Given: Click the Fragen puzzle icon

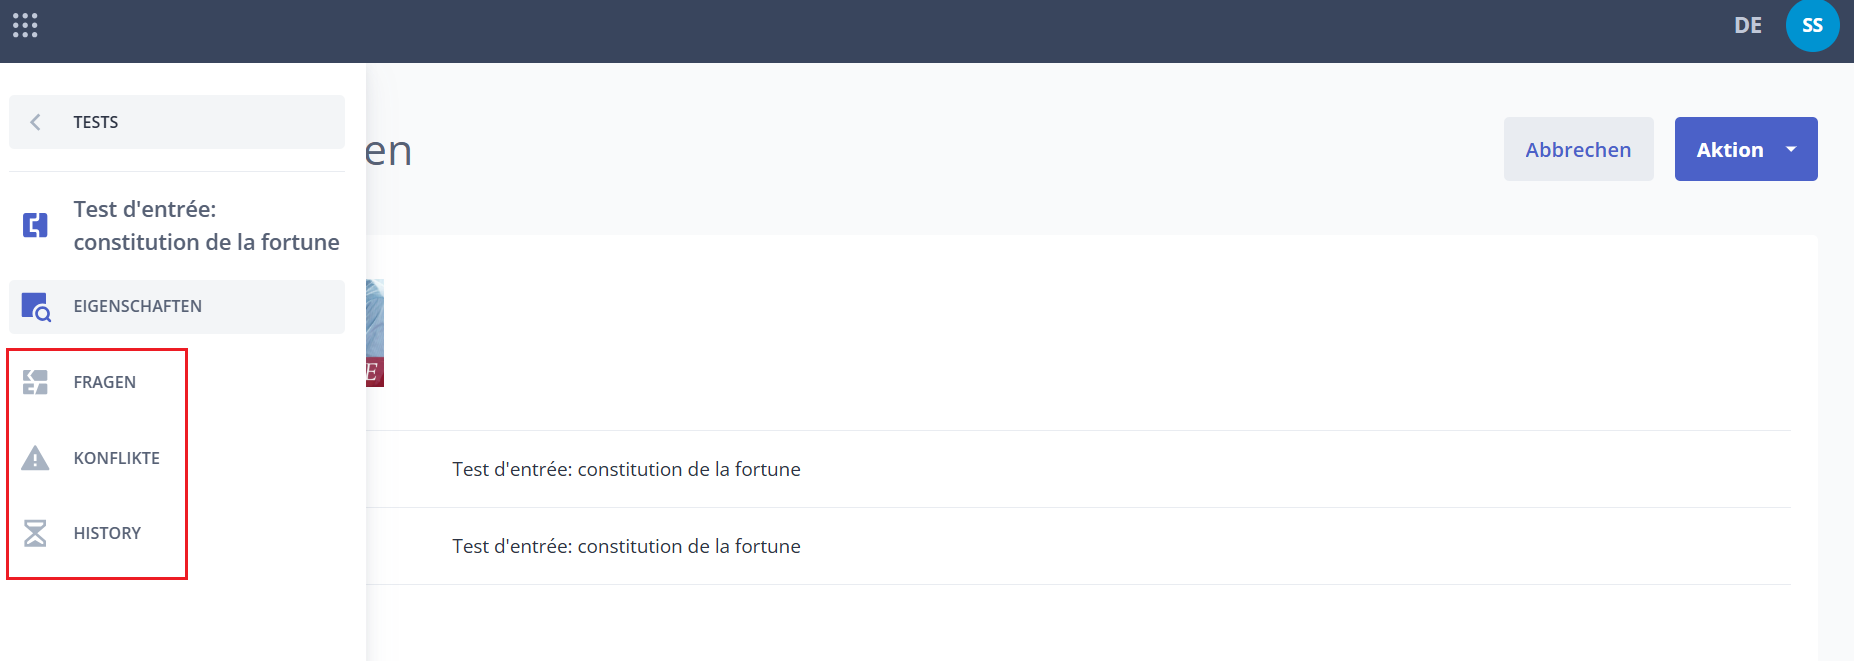Looking at the screenshot, I should 35,382.
